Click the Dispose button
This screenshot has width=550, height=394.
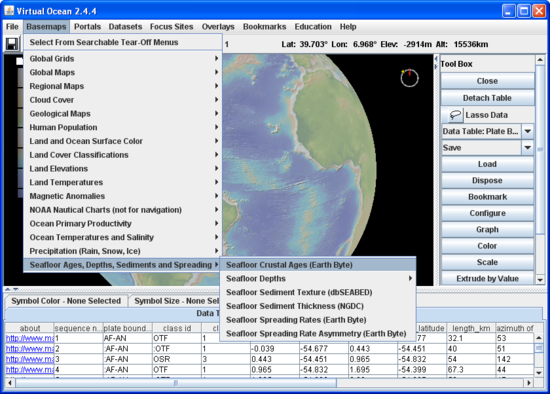(487, 180)
